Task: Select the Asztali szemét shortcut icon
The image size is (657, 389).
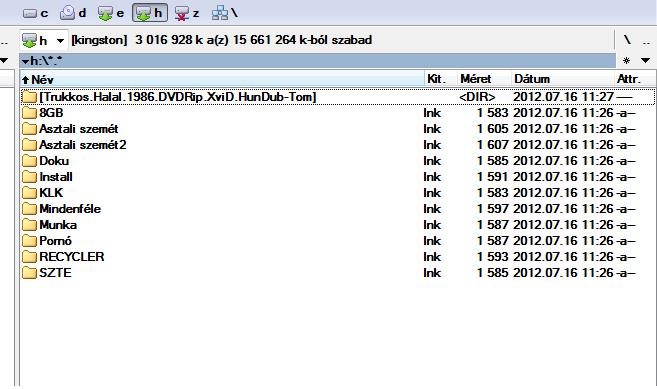Action: (x=29, y=129)
